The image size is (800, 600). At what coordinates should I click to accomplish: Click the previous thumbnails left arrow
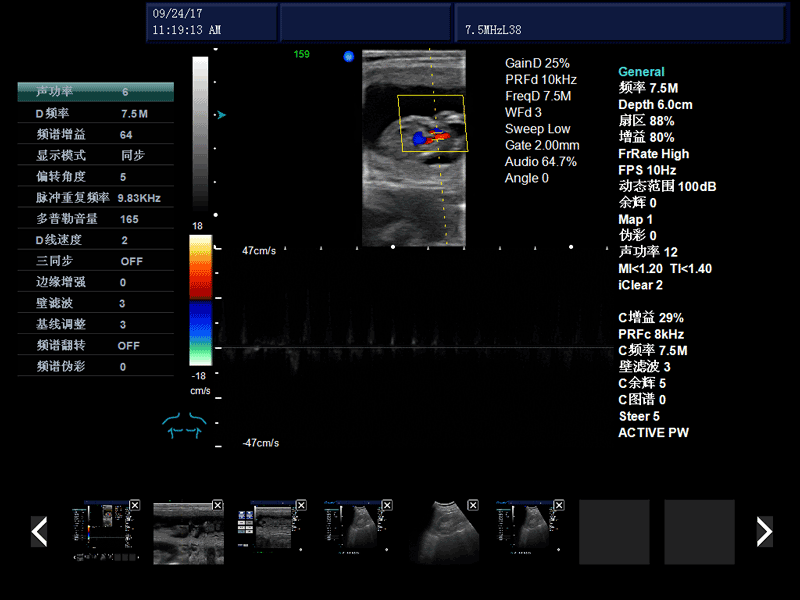point(40,531)
